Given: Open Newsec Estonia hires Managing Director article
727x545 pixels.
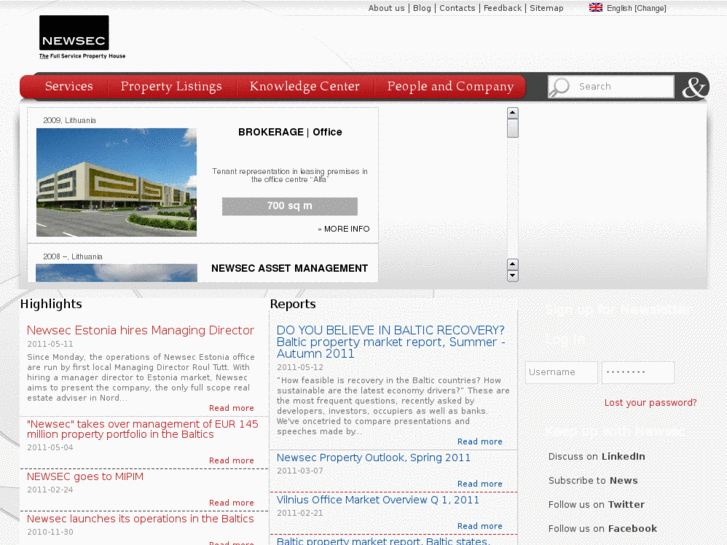Looking at the screenshot, I should pos(140,330).
